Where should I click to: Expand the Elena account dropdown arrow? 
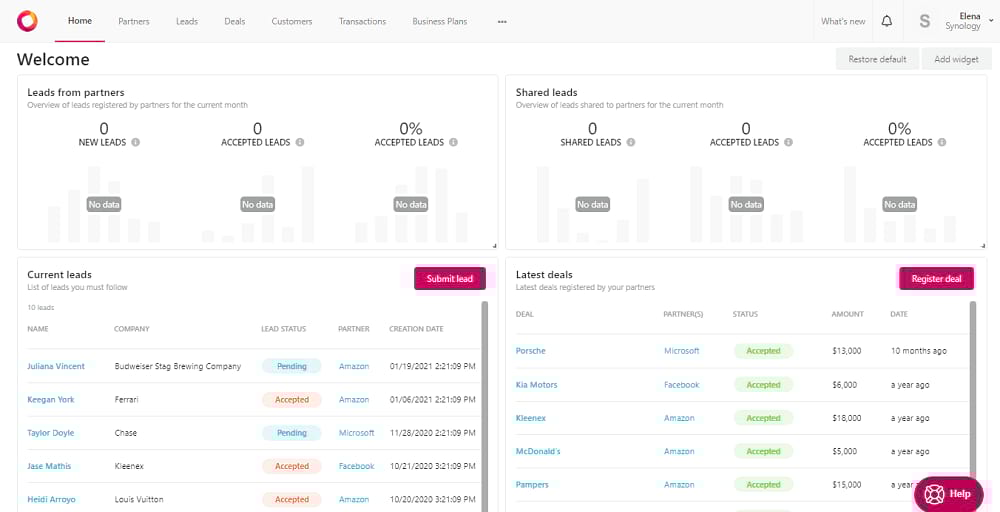pyautogui.click(x=991, y=21)
